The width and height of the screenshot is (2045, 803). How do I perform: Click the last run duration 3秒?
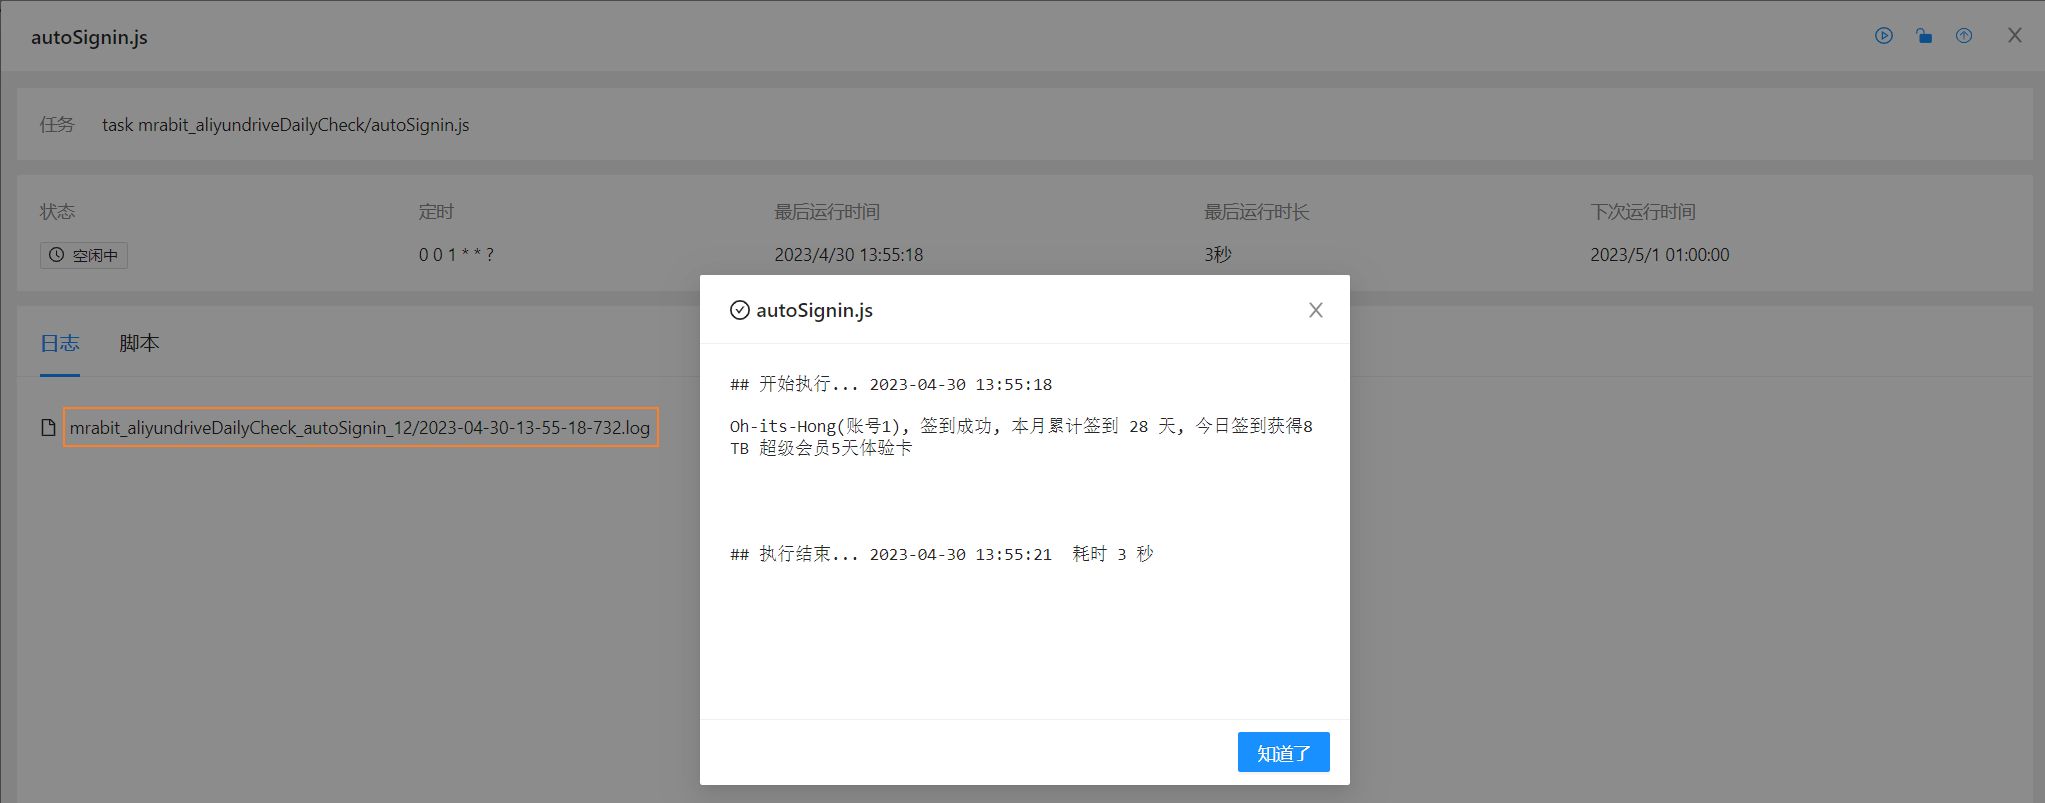pyautogui.click(x=1218, y=255)
